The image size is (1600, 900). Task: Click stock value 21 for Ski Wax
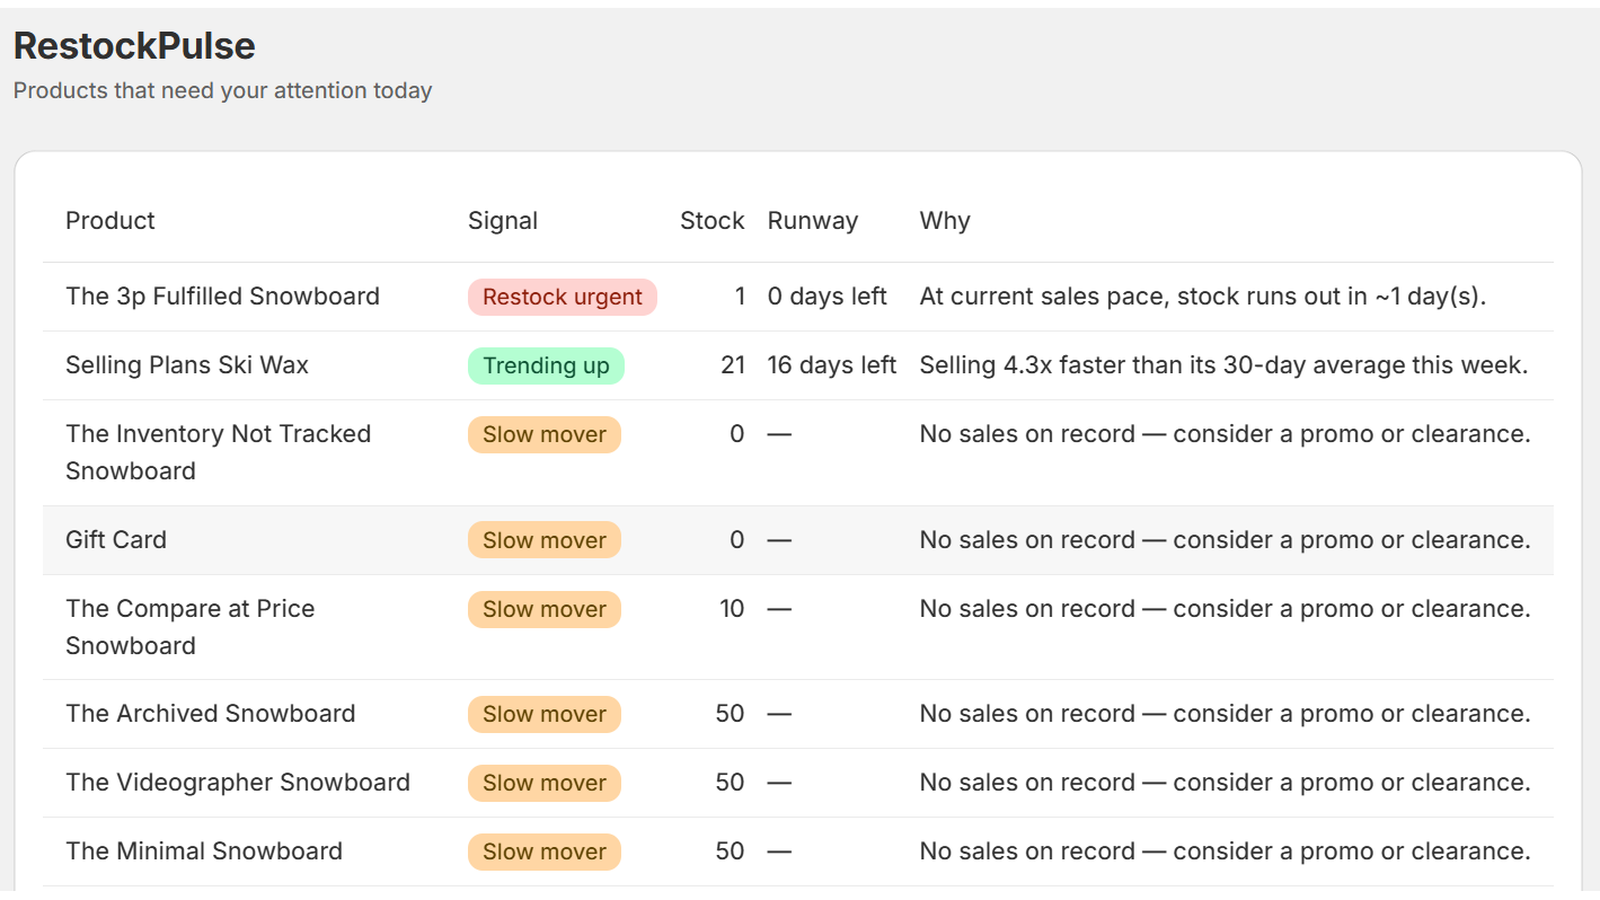click(733, 366)
